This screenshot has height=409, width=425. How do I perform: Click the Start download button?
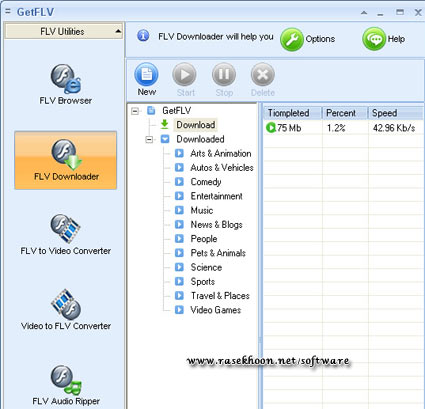(185, 80)
